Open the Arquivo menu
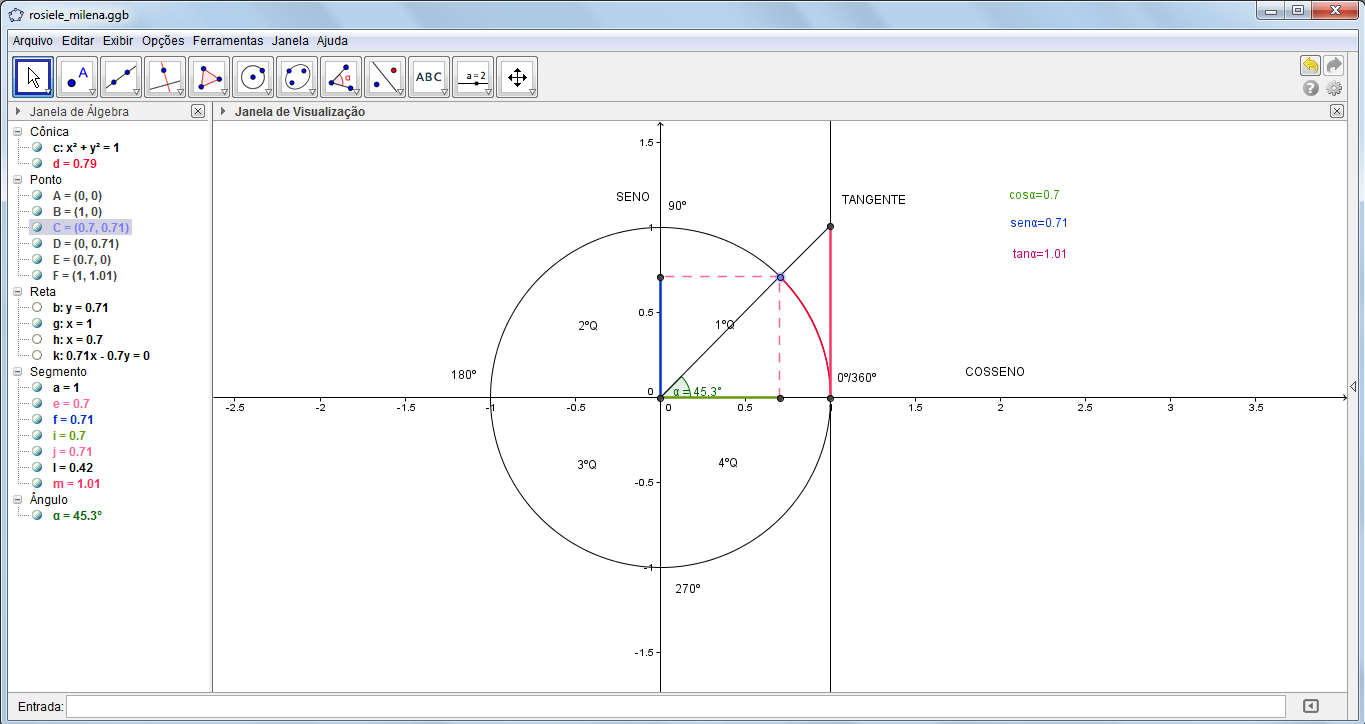Image resolution: width=1365 pixels, height=724 pixels. click(33, 41)
